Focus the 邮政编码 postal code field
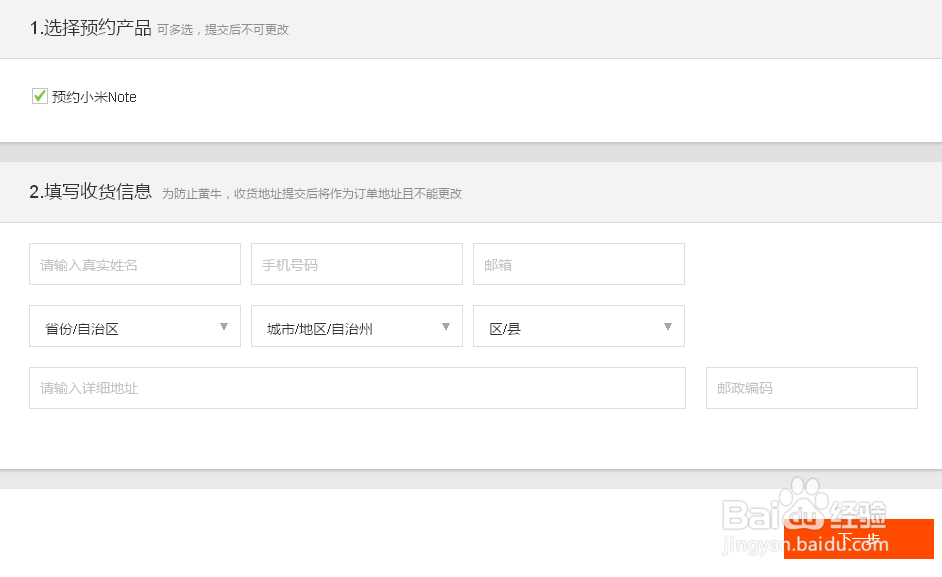 (812, 388)
